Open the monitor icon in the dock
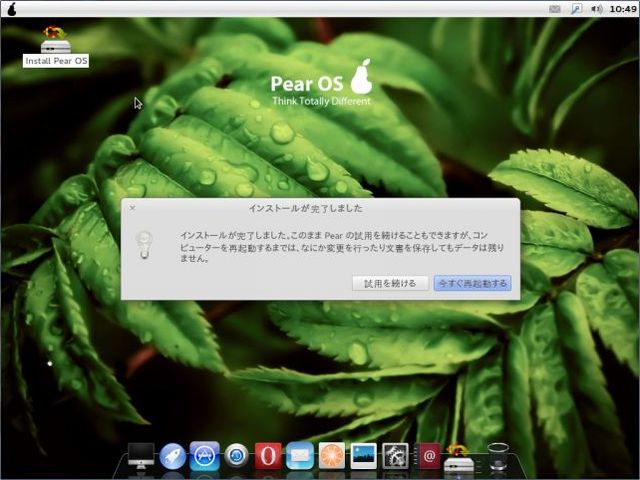This screenshot has width=640, height=480. coord(141,457)
